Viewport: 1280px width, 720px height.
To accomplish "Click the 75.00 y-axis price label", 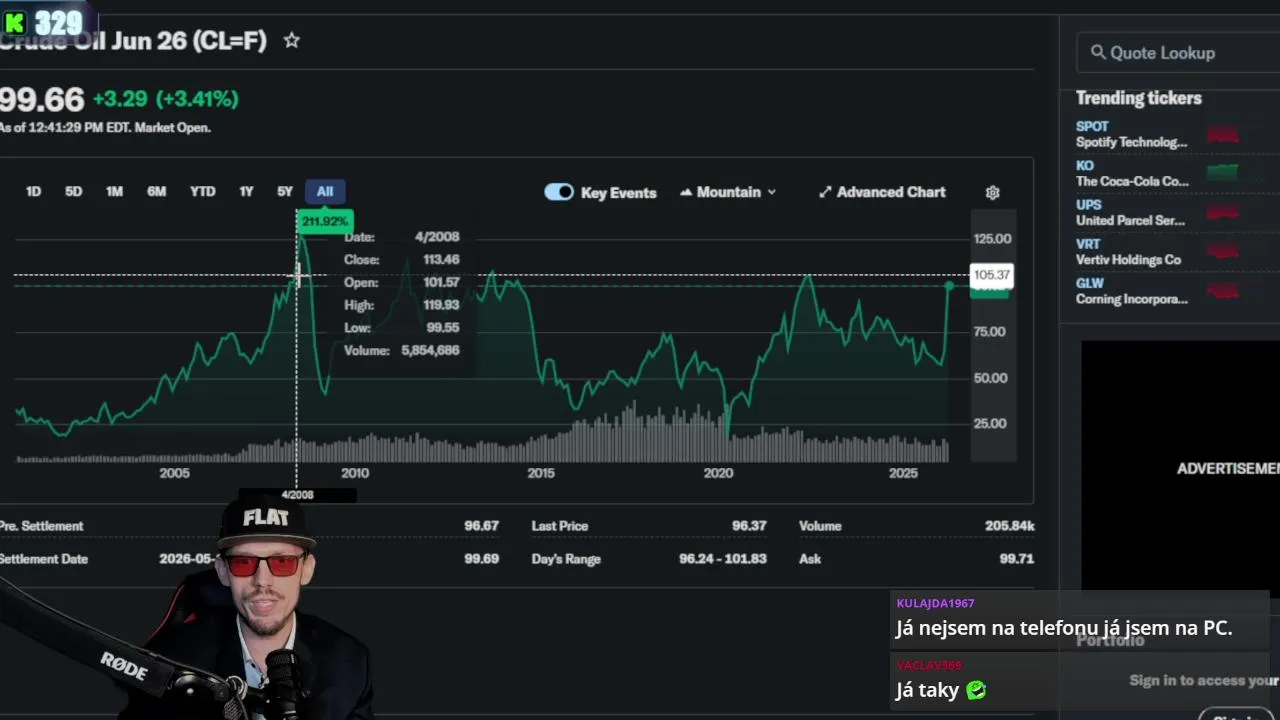I will (989, 331).
